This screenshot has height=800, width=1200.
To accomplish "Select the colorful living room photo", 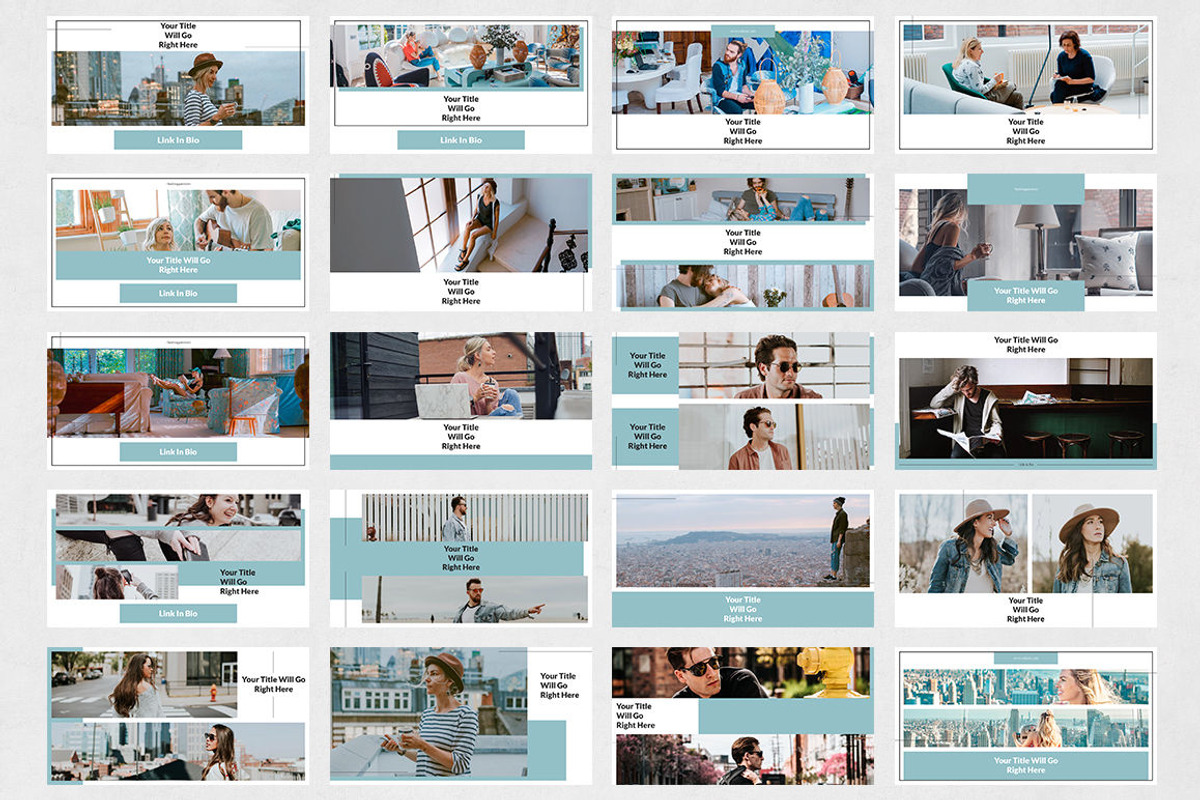I will tap(178, 391).
